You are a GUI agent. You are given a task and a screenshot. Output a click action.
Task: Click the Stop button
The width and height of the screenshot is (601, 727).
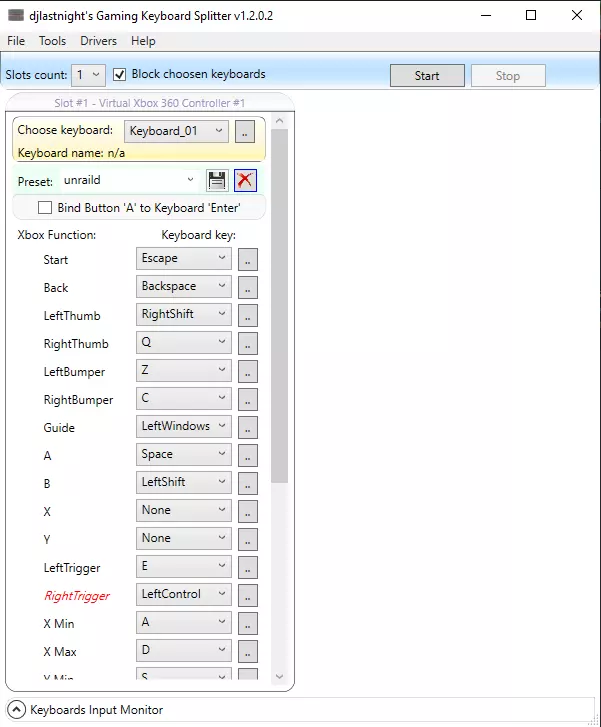pos(508,76)
